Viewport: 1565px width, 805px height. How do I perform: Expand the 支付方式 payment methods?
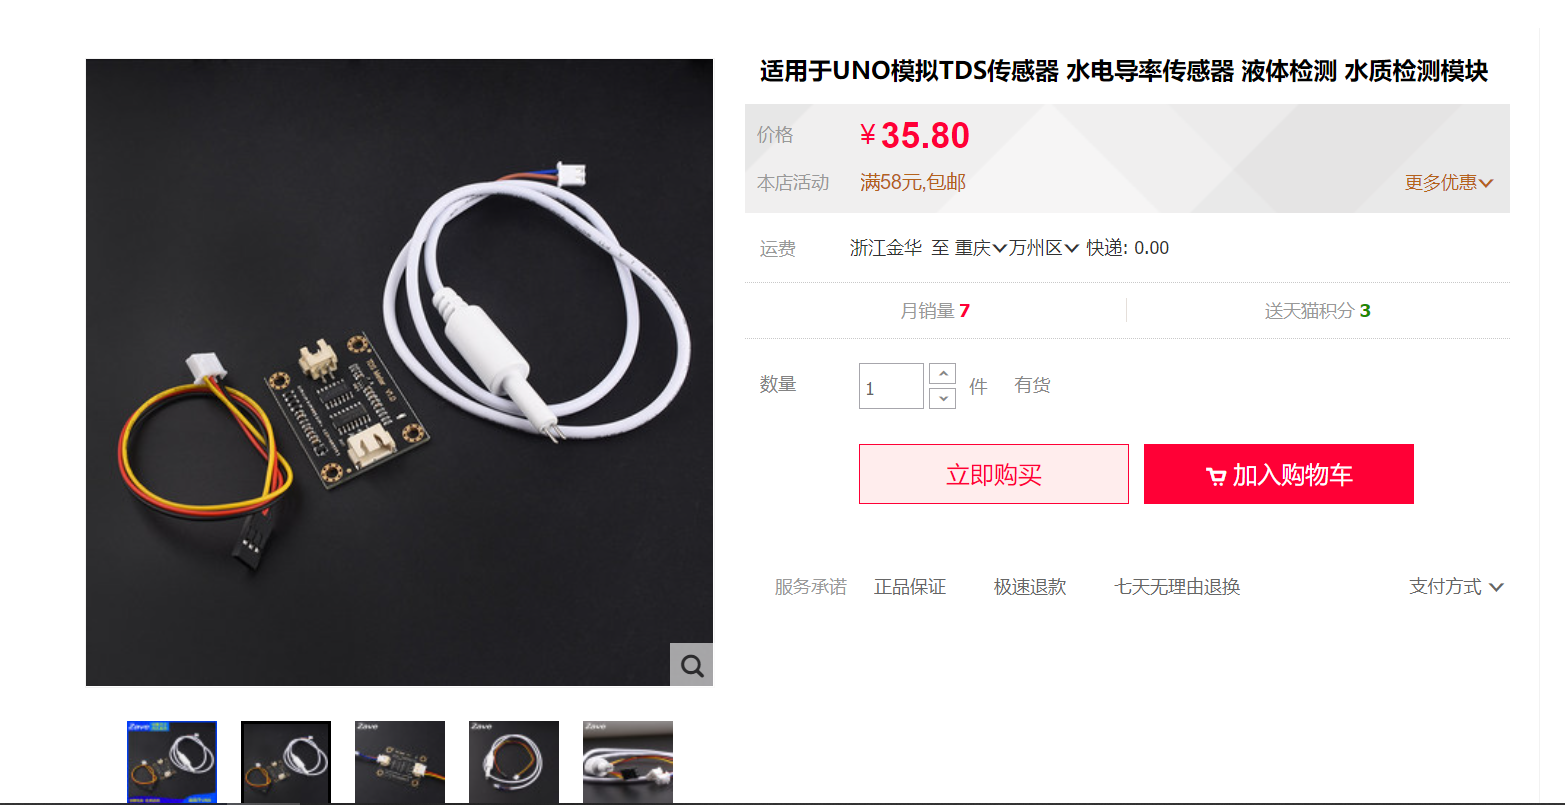1456,587
